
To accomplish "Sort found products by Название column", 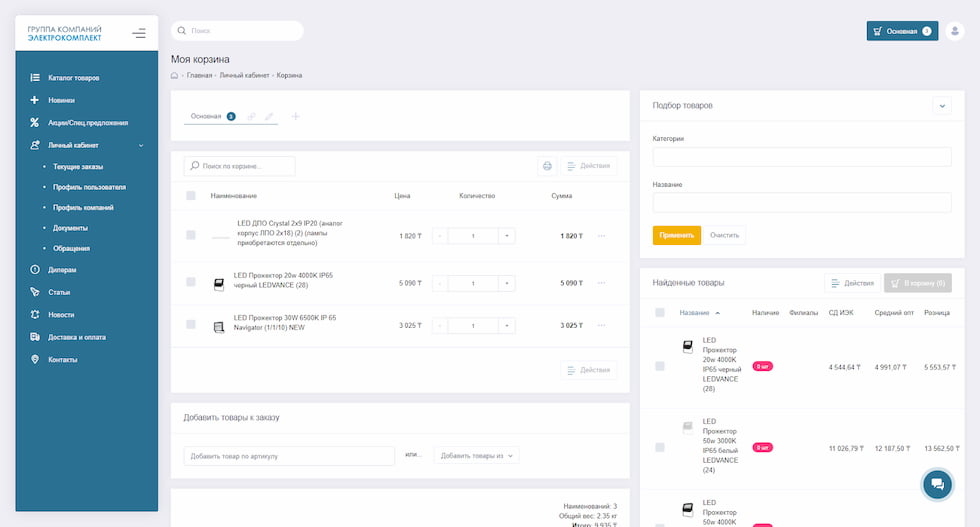I will (694, 313).
